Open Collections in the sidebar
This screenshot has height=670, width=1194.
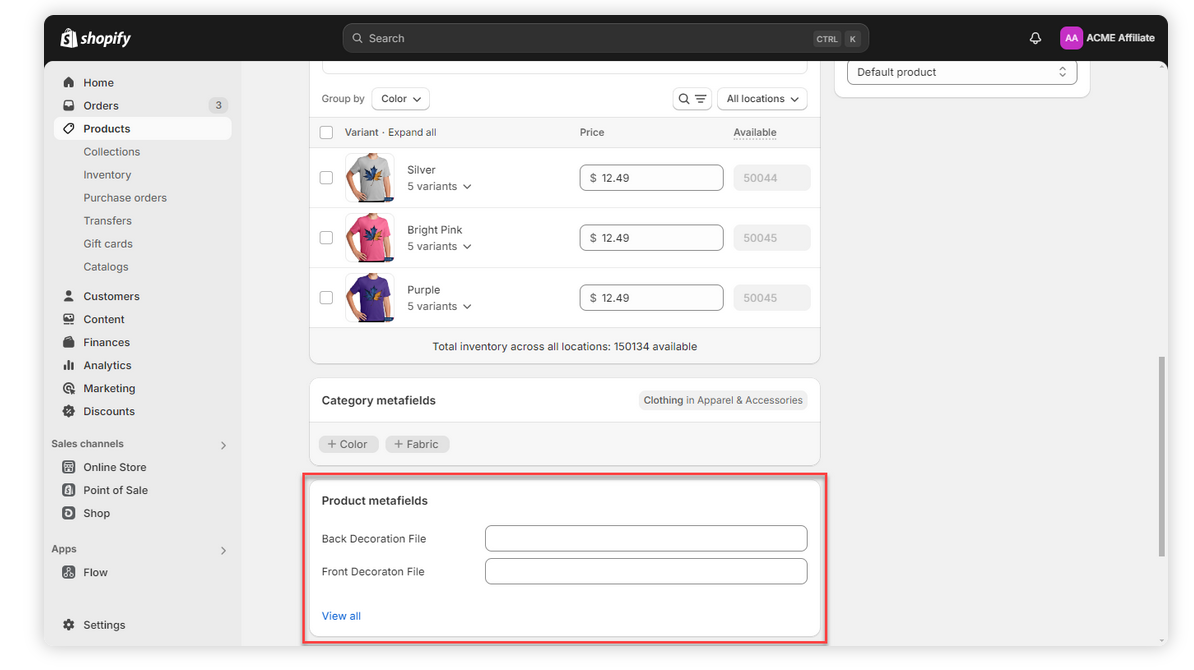[x=111, y=152]
